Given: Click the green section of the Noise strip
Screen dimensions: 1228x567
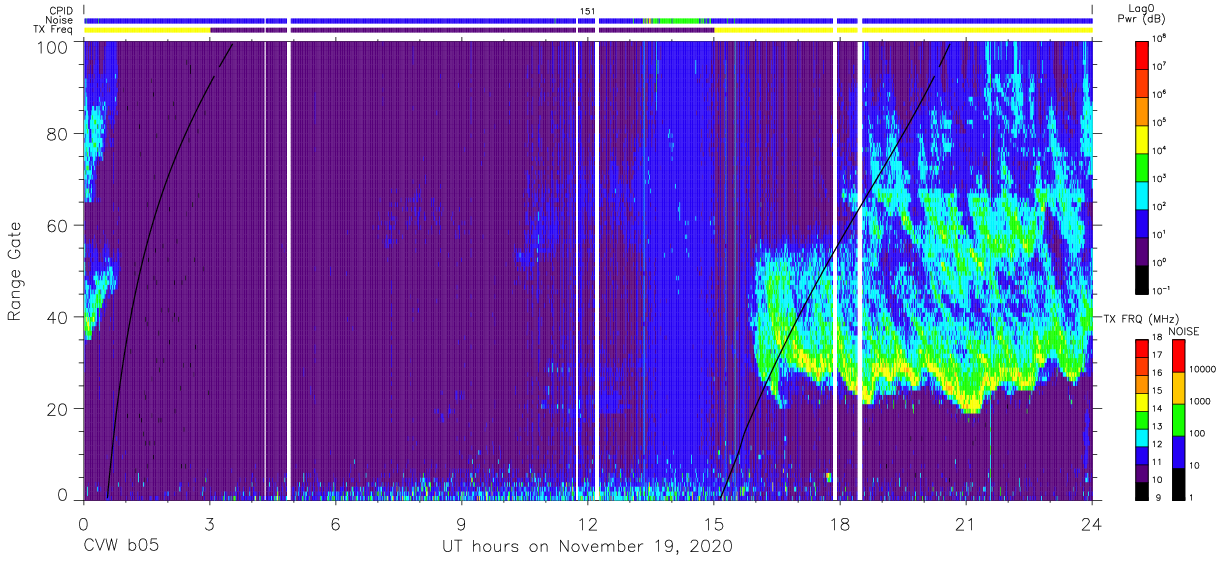Looking at the screenshot, I should click(679, 20).
